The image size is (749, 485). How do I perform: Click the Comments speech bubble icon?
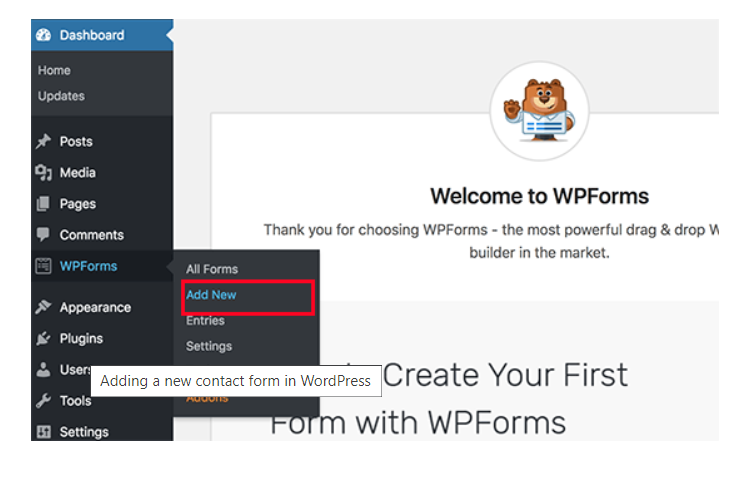(x=43, y=235)
